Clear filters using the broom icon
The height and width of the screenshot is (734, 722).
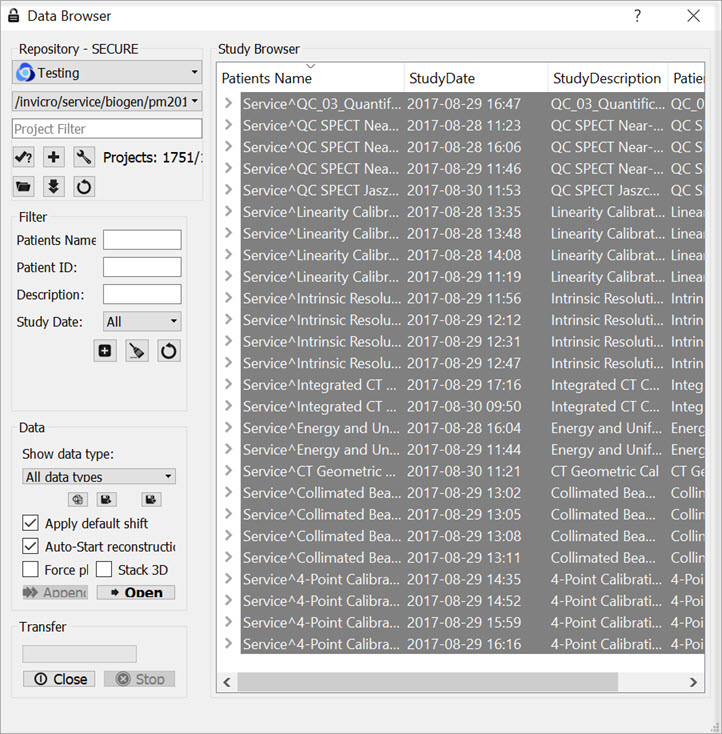137,351
